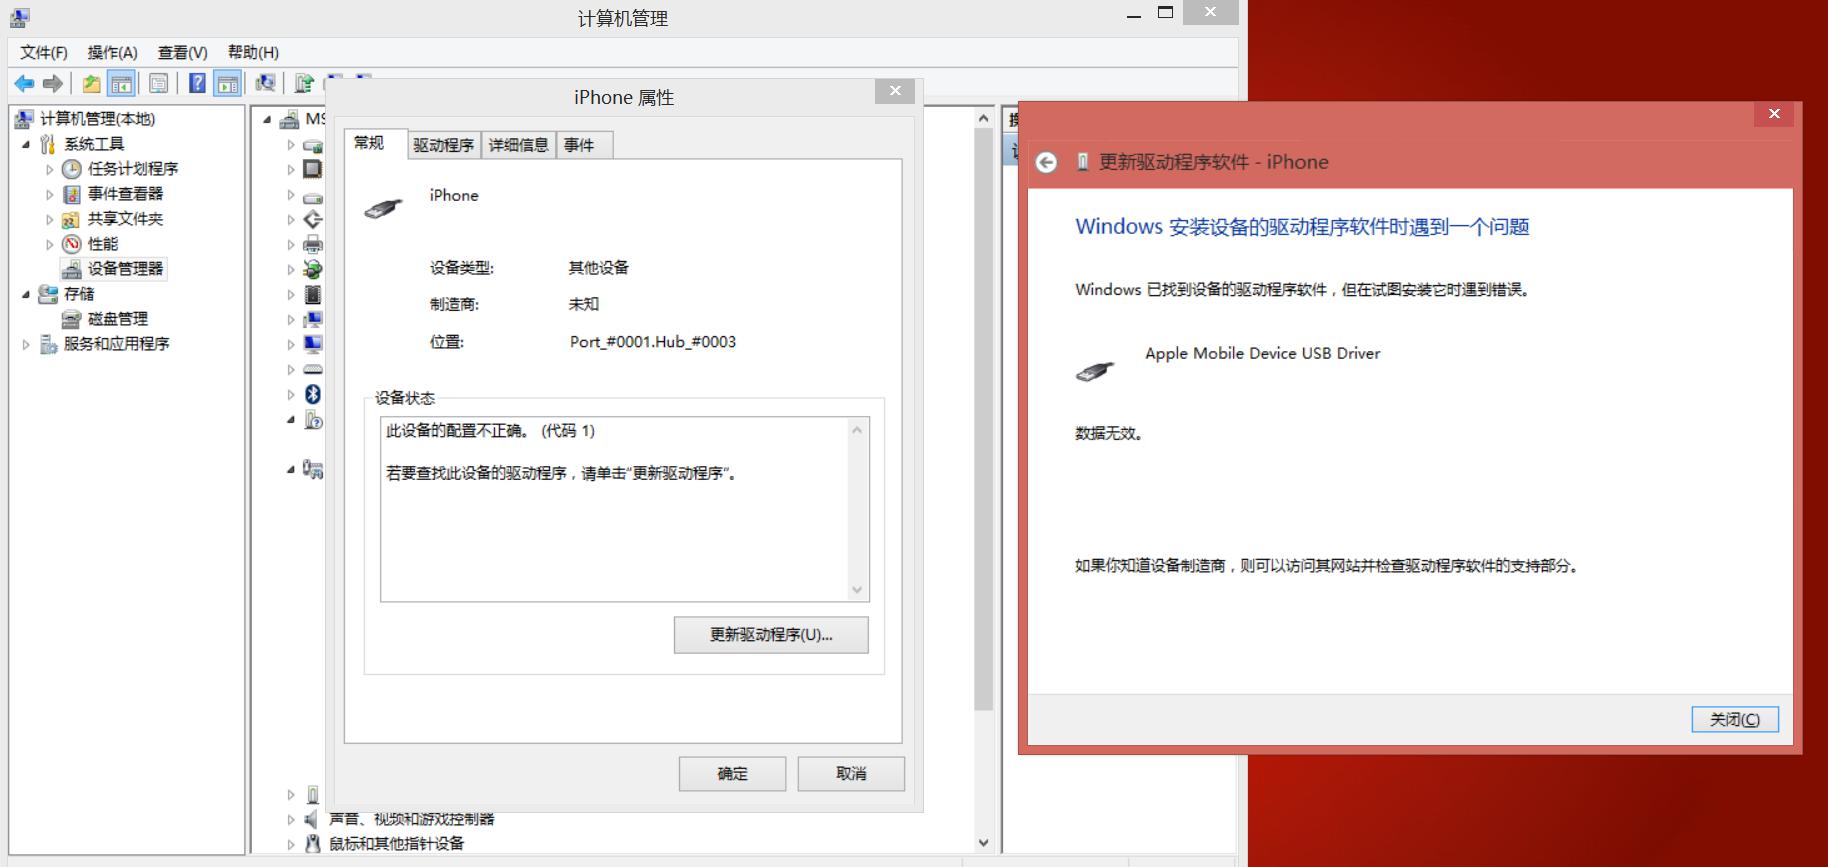The image size is (1828, 867).
Task: Click the Scan for hardware changes toolbar icon
Action: (x=265, y=84)
